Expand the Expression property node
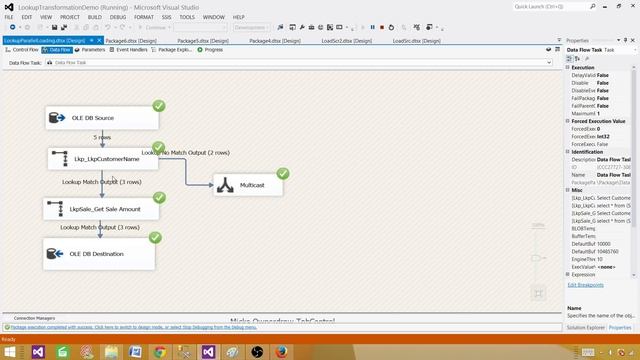Viewport: 640px width, 360px height. point(568,274)
